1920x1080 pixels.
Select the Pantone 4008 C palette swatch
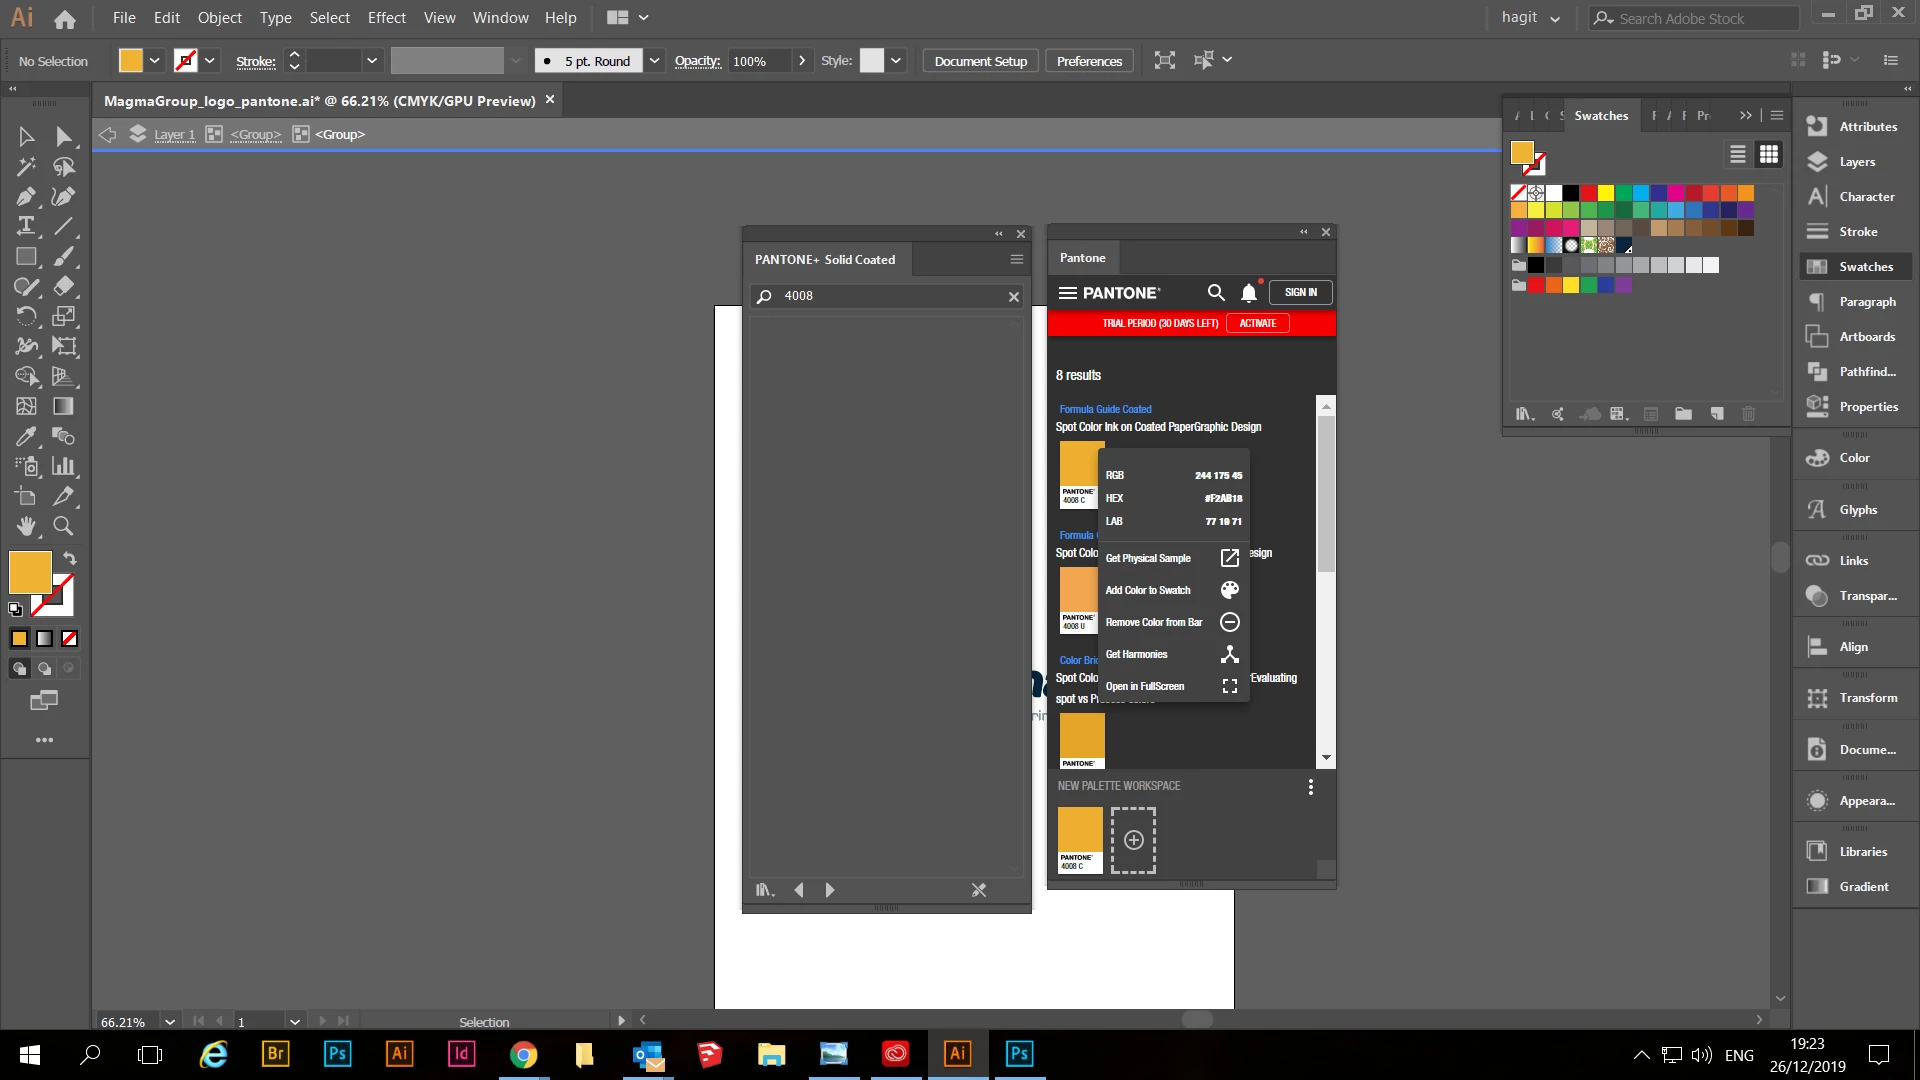click(1080, 840)
